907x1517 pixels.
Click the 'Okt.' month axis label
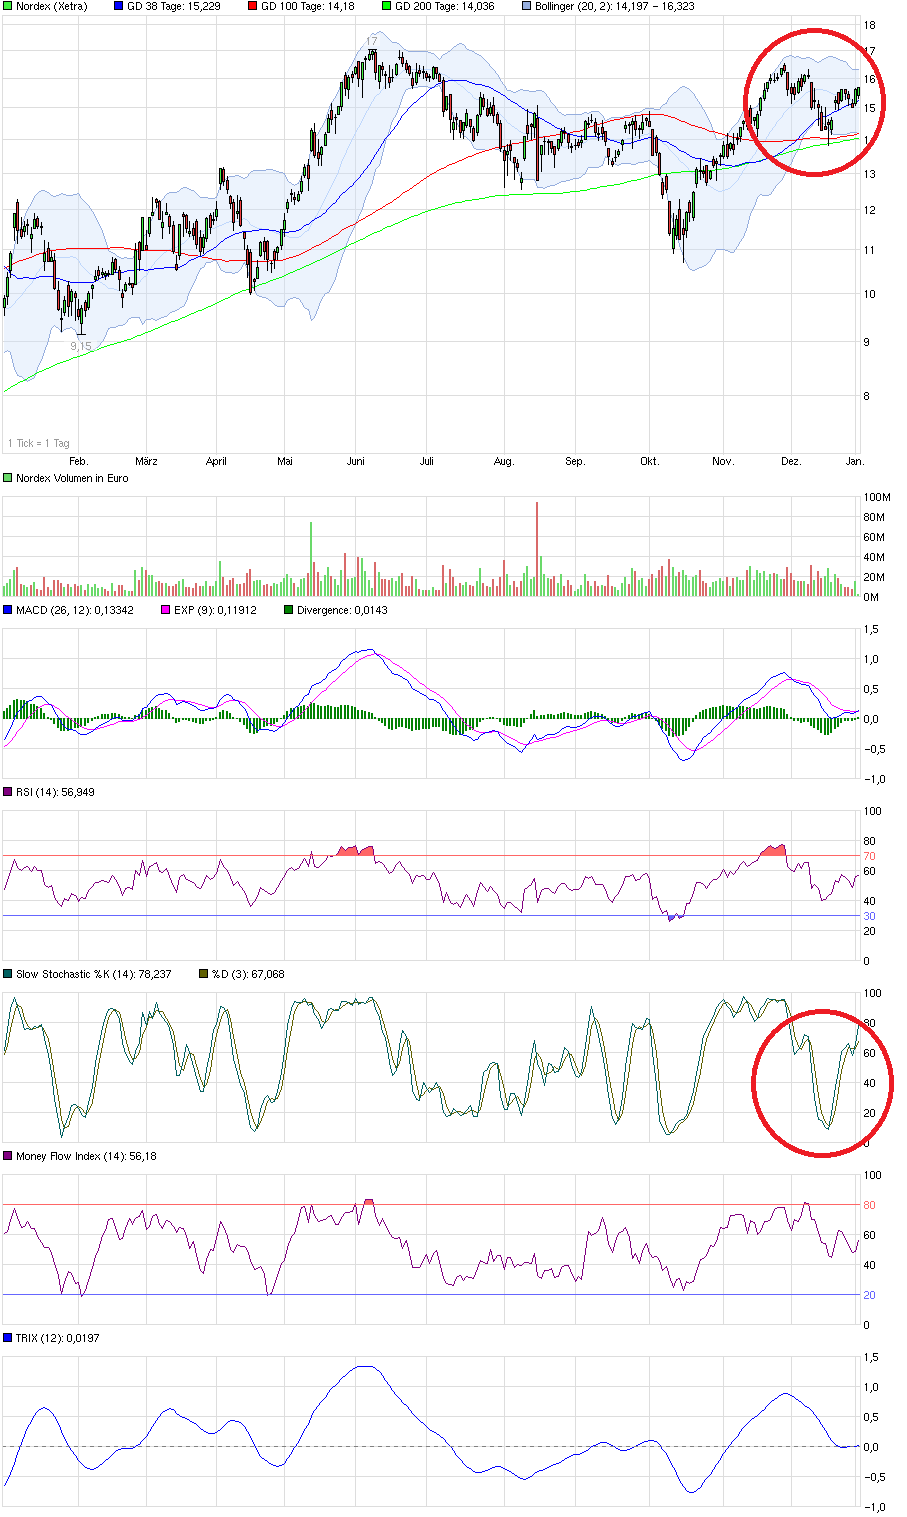click(x=650, y=462)
